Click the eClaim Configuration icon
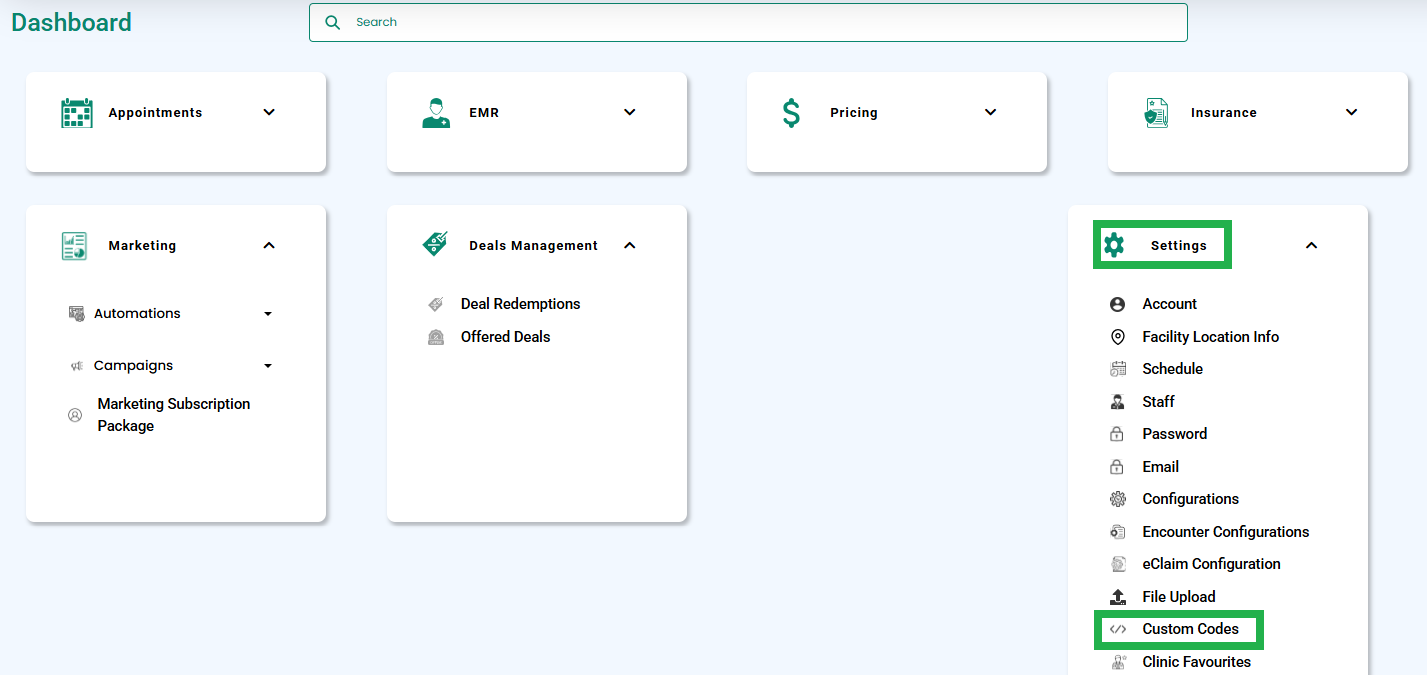 pyautogui.click(x=1118, y=564)
